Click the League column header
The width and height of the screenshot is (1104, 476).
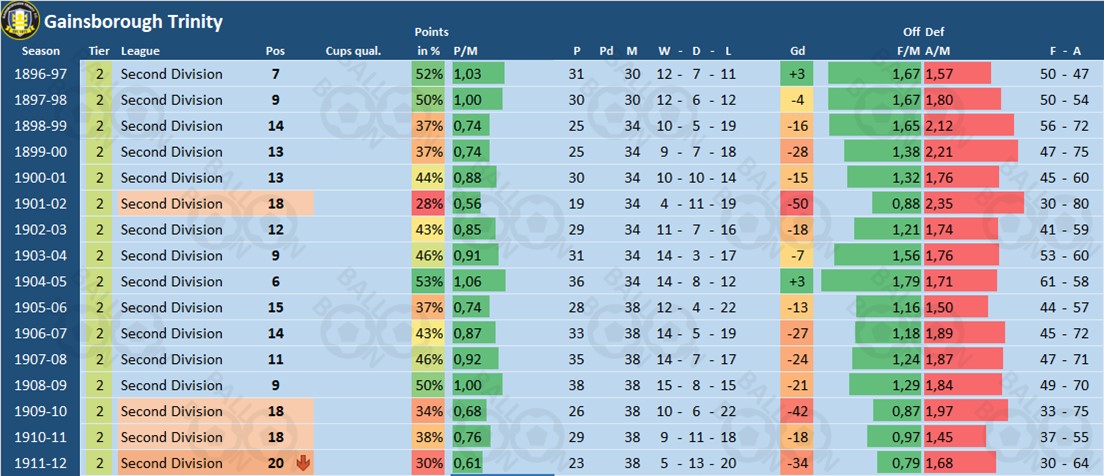(140, 51)
